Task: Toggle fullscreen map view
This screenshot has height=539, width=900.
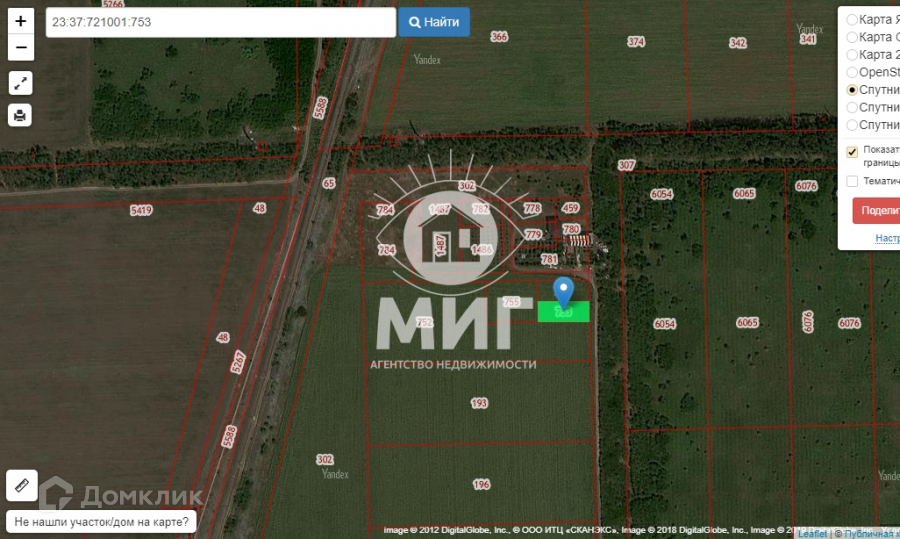Action: 21,83
